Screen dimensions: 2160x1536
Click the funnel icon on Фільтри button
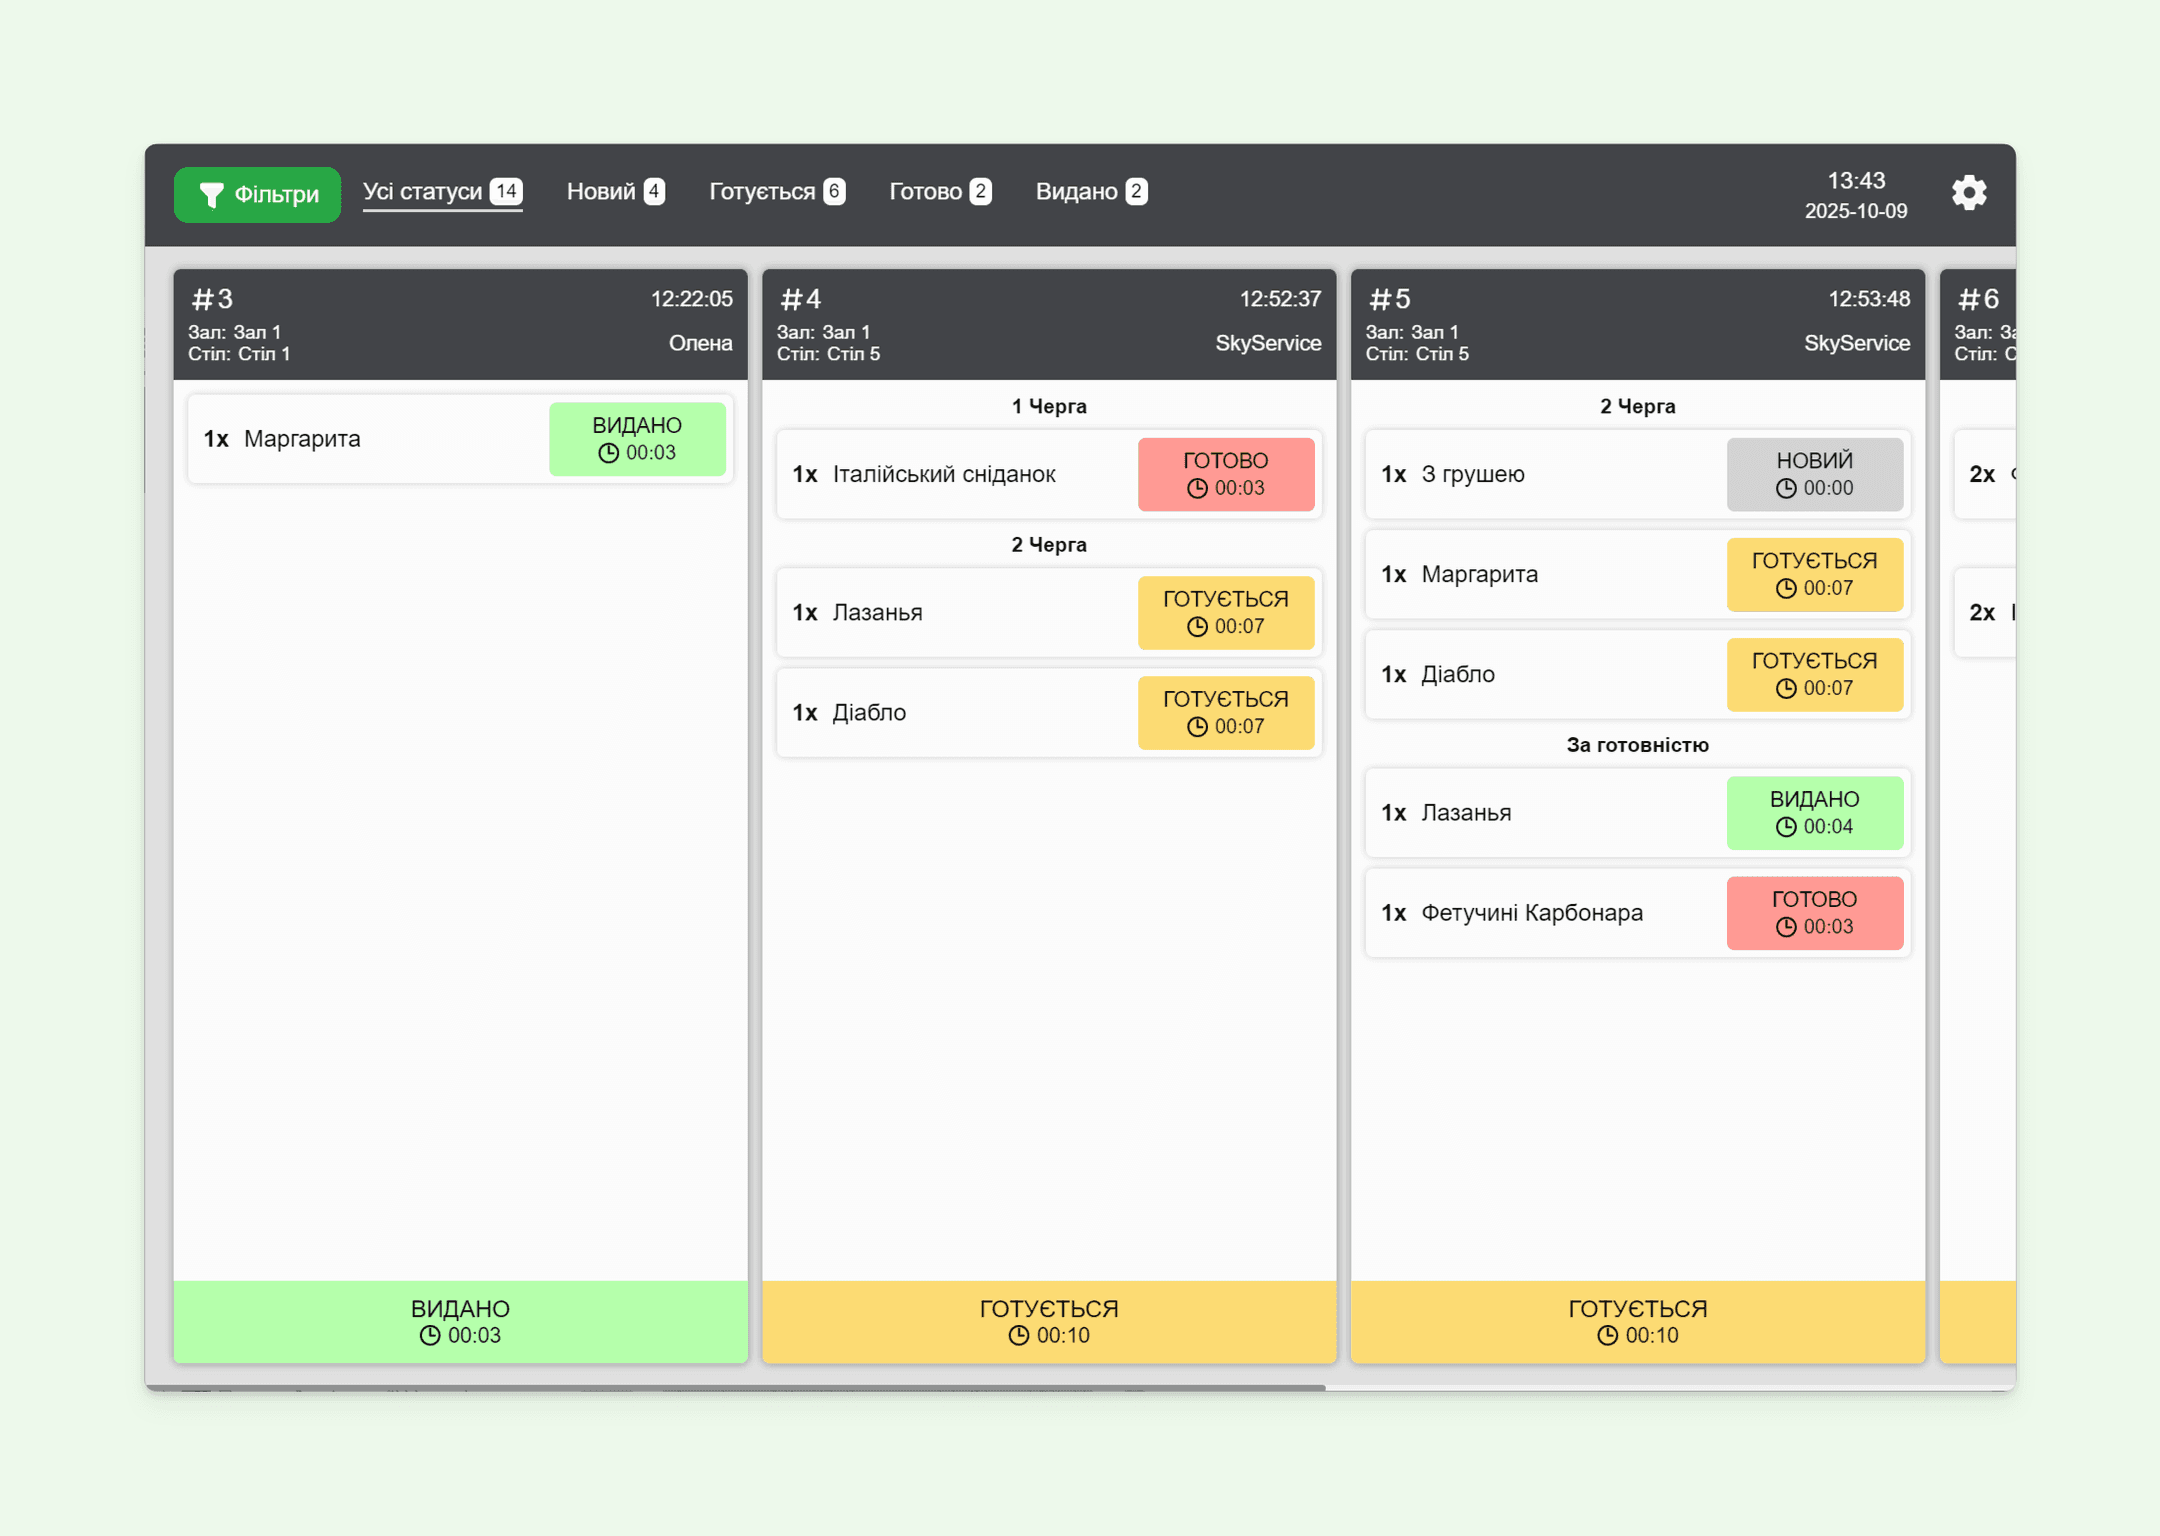211,194
